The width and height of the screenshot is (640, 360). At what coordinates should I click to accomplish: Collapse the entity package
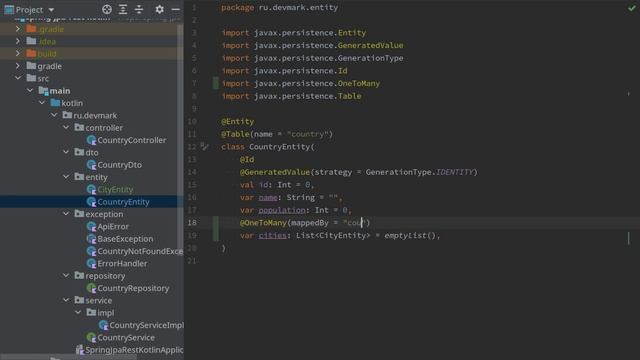point(66,177)
